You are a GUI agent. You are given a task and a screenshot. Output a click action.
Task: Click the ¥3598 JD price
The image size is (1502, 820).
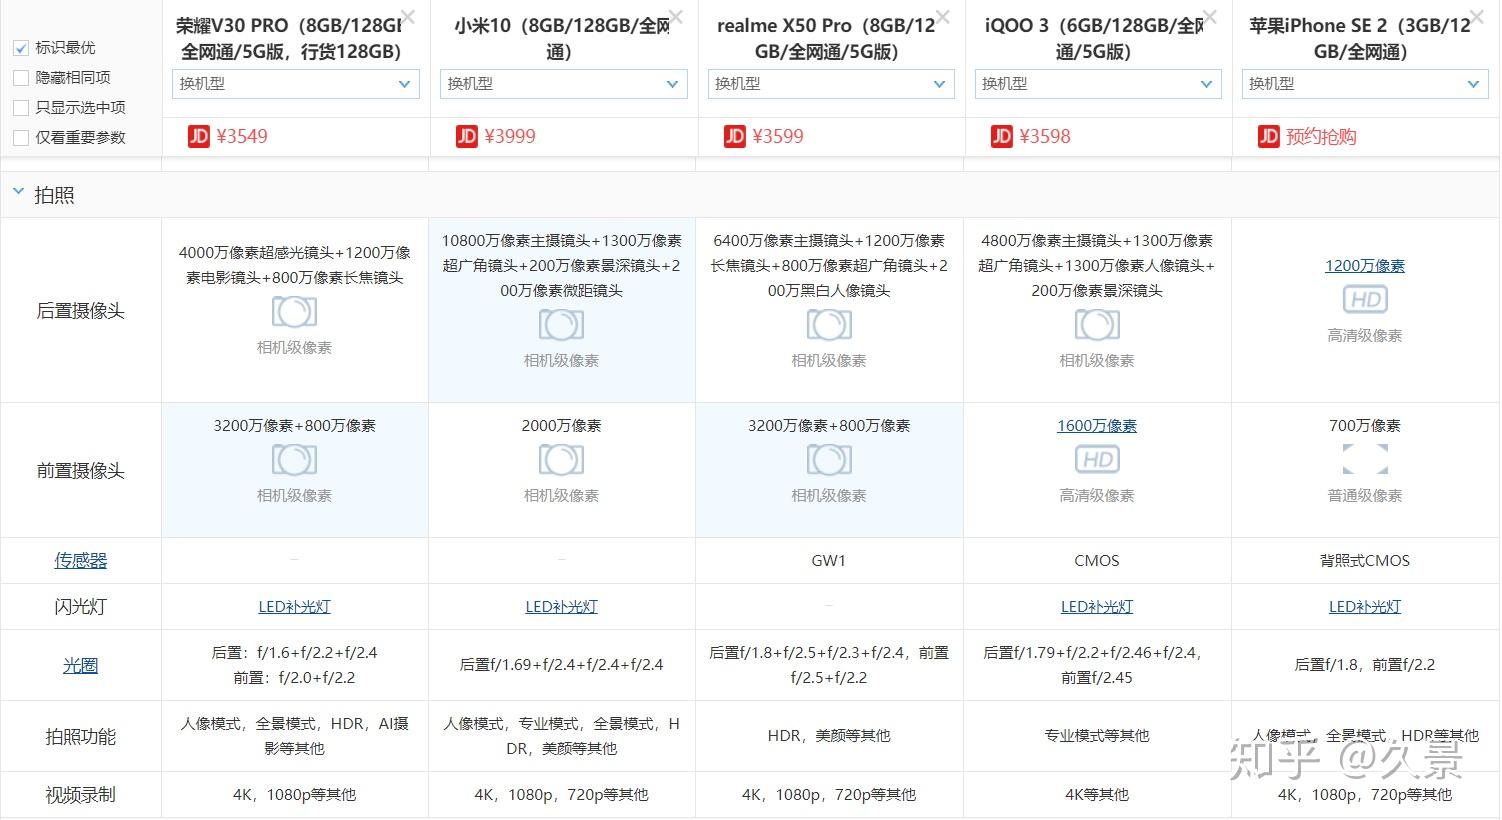(x=1045, y=136)
